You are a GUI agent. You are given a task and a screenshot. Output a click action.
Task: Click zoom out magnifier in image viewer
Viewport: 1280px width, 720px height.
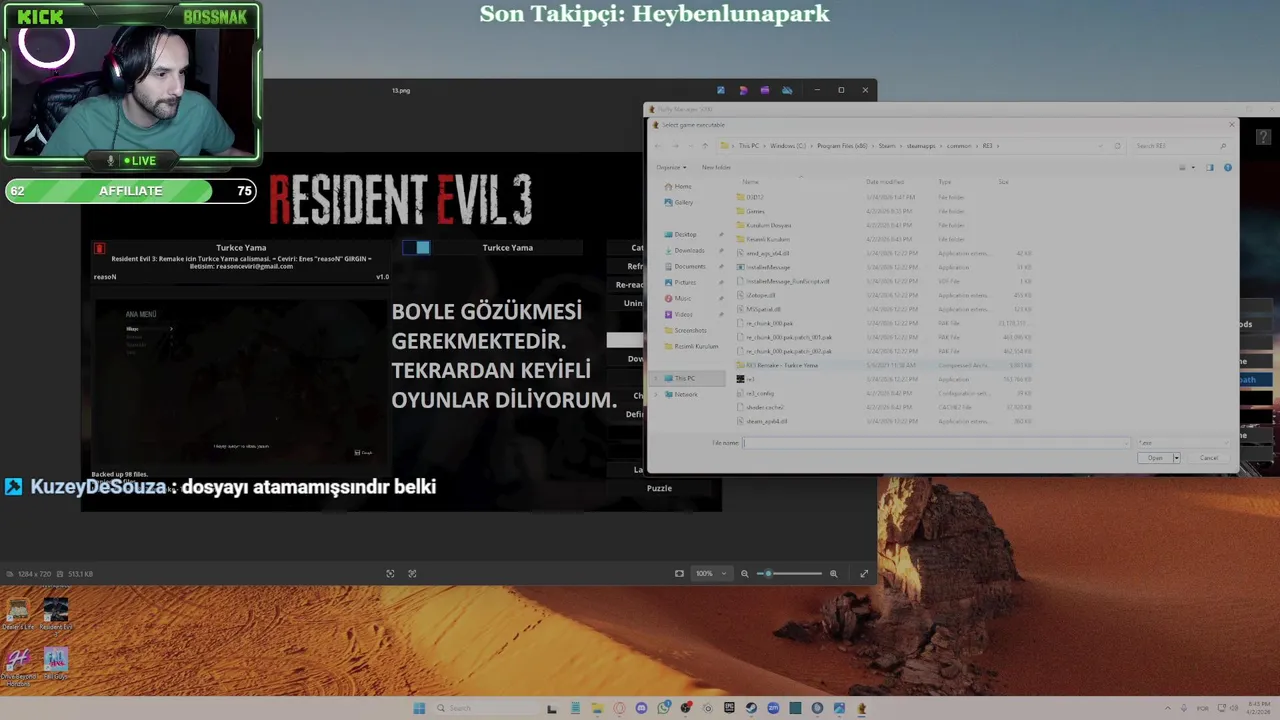(x=744, y=574)
